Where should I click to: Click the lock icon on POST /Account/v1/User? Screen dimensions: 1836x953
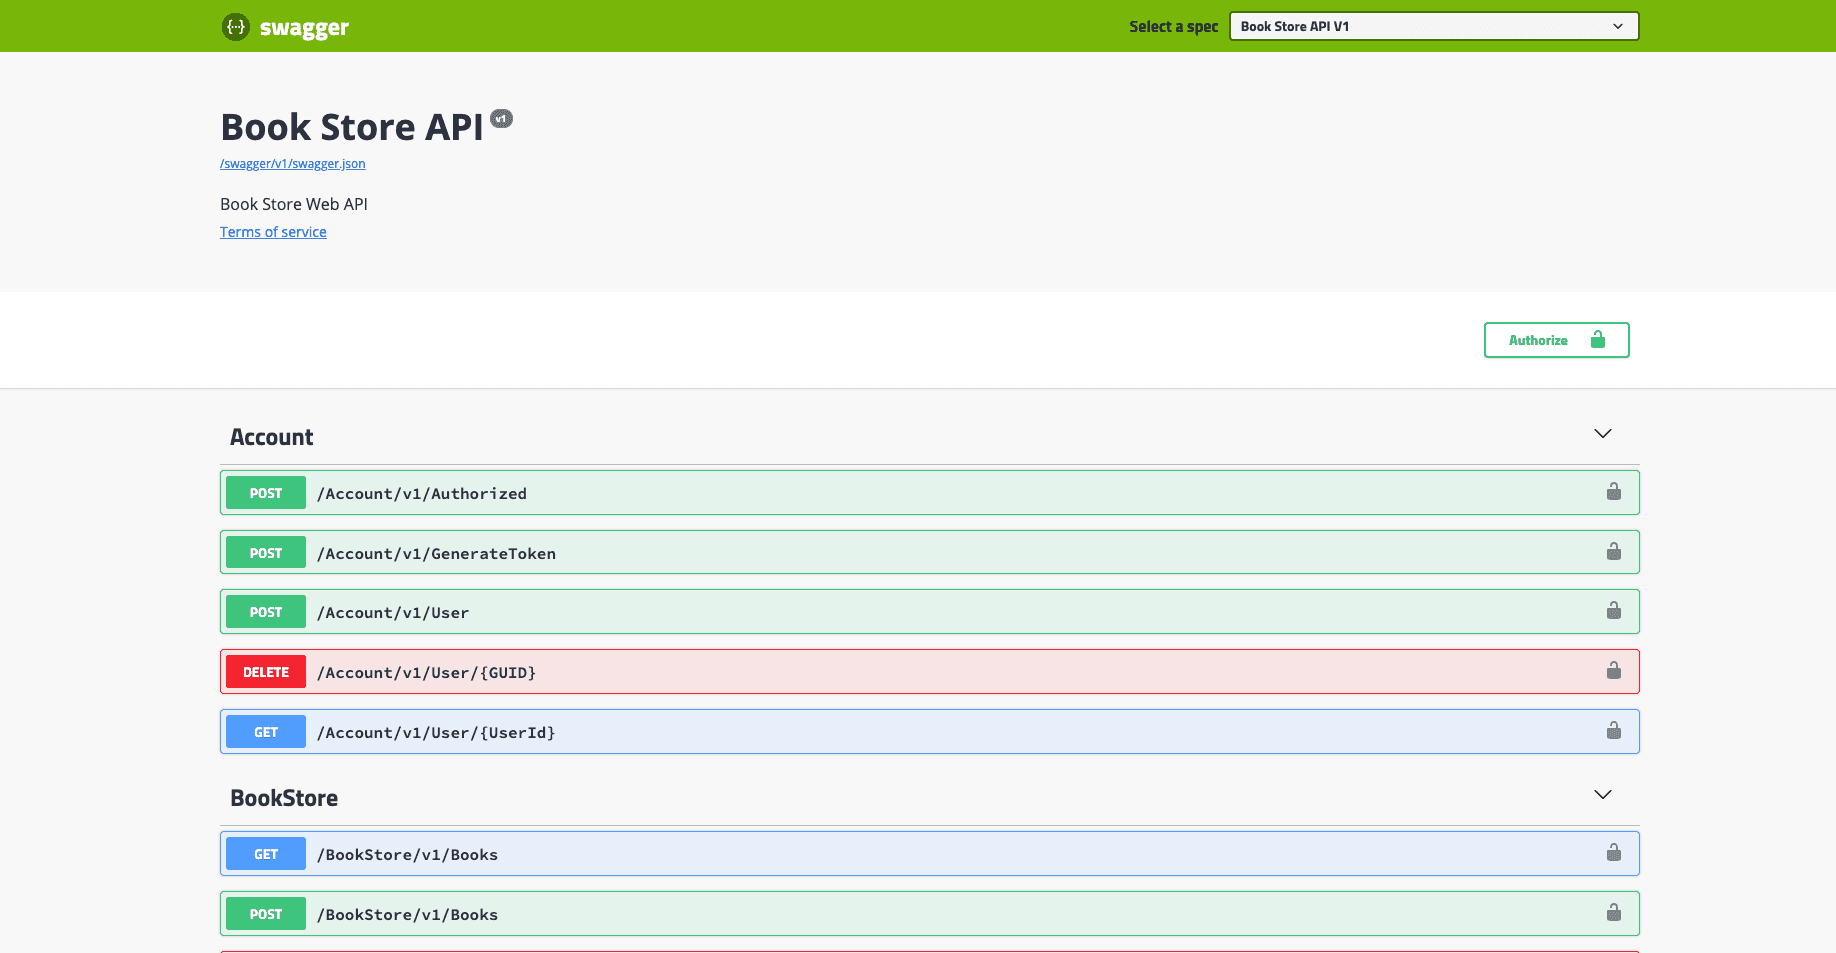pos(1613,610)
